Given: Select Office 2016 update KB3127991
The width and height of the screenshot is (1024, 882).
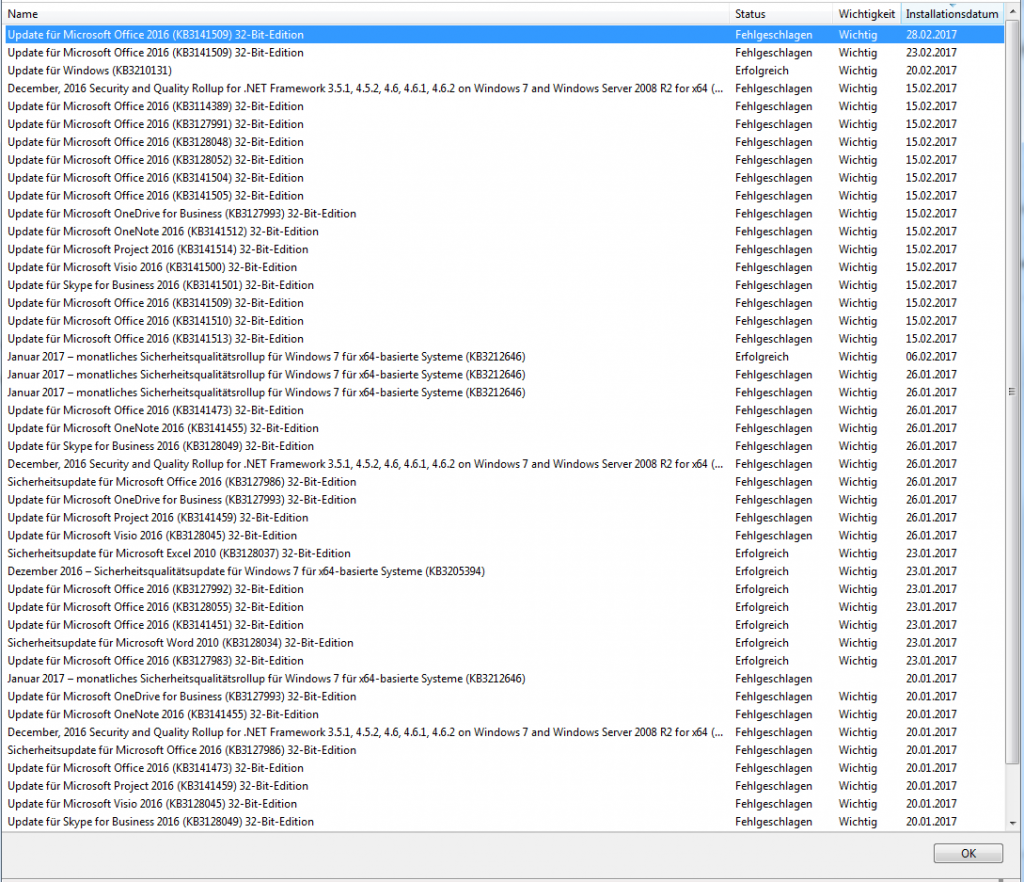Looking at the screenshot, I should coord(504,124).
